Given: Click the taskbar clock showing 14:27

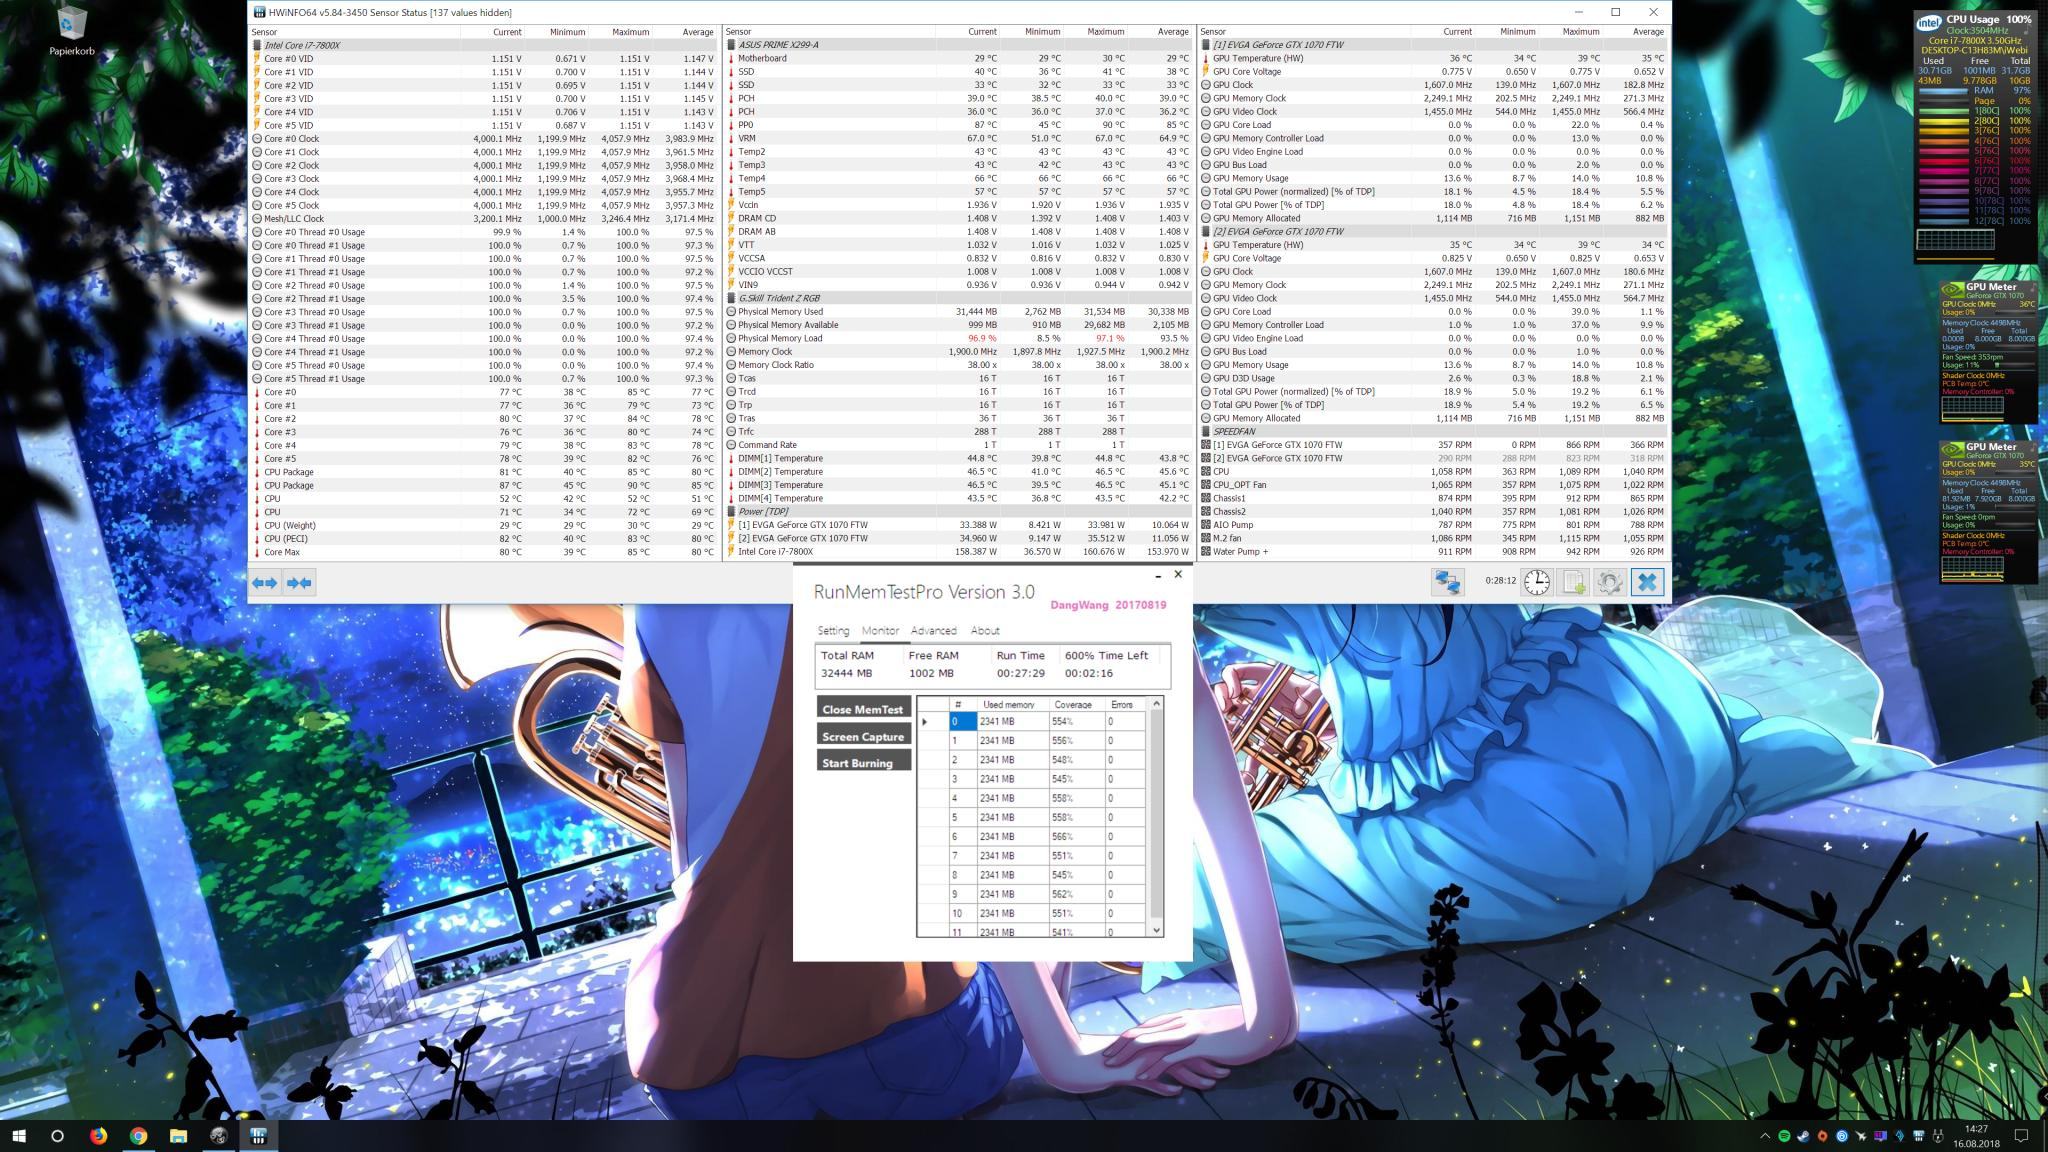Looking at the screenshot, I should [1975, 1135].
